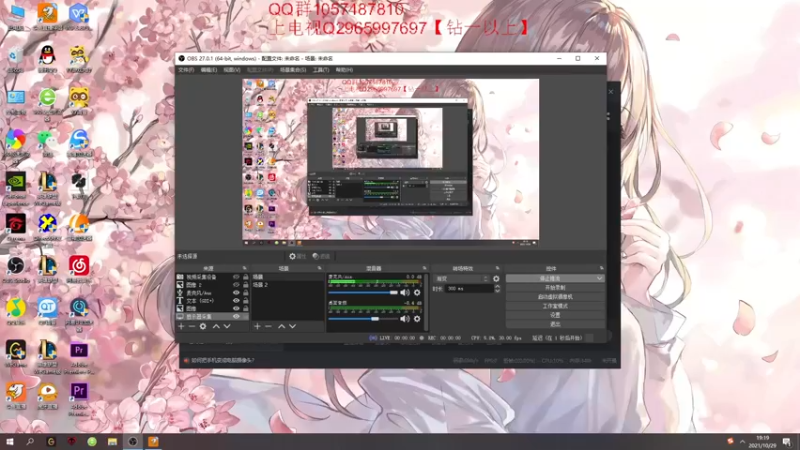Open green 360 browser desktop icon
The width and height of the screenshot is (800, 450).
[47, 103]
